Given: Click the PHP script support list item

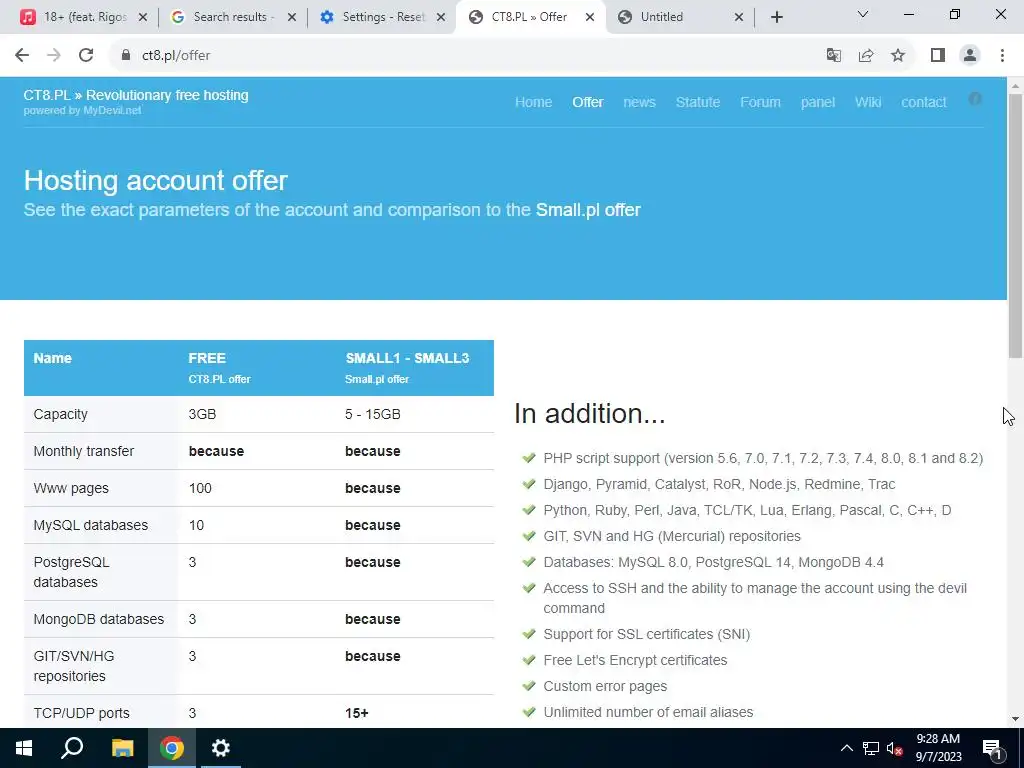Looking at the screenshot, I should (x=763, y=458).
